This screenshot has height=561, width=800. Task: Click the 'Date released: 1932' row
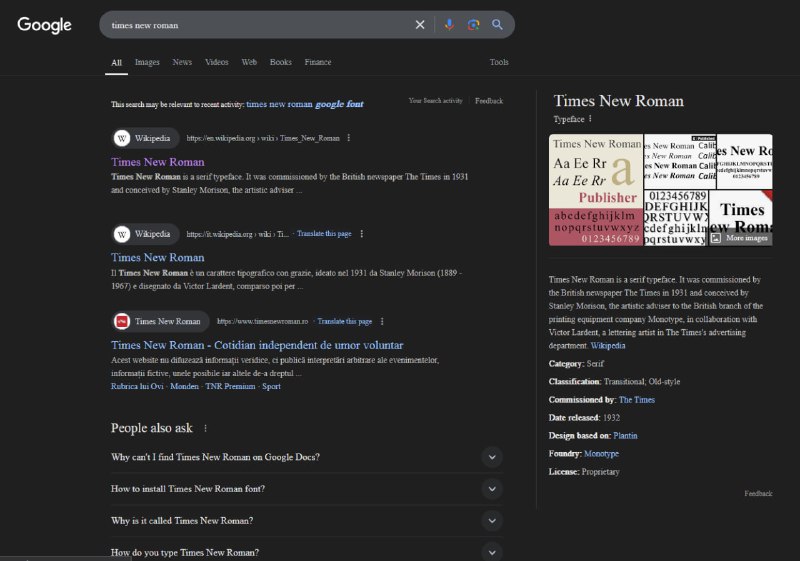584,418
